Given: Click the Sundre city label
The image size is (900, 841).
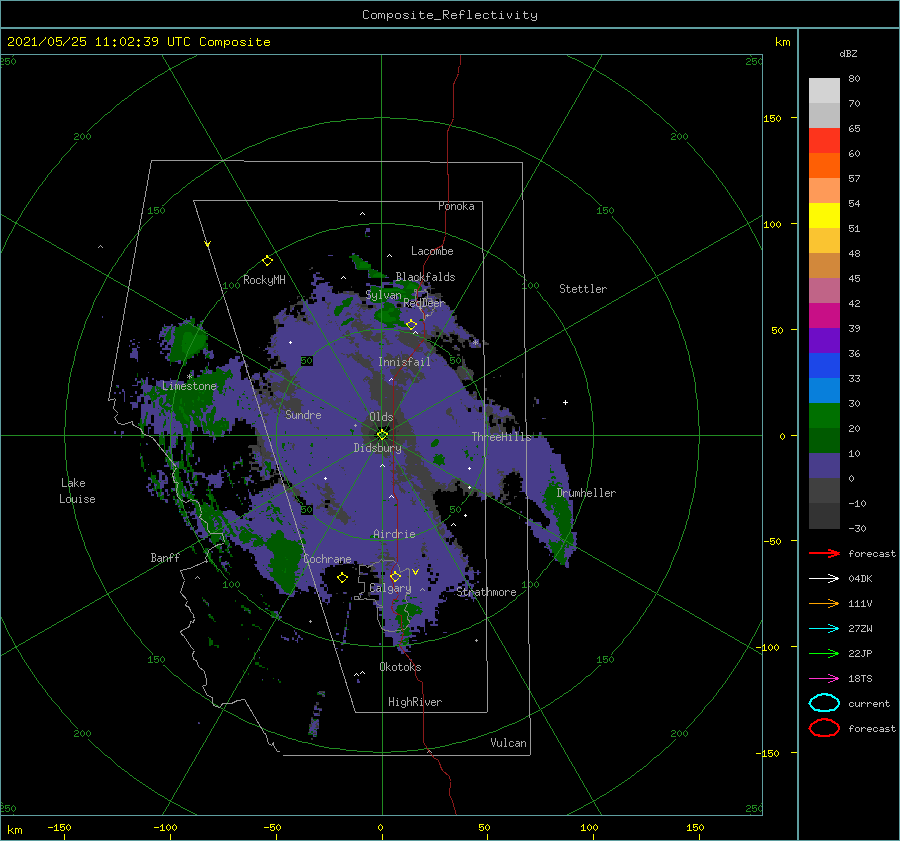Looking at the screenshot, I should (303, 414).
